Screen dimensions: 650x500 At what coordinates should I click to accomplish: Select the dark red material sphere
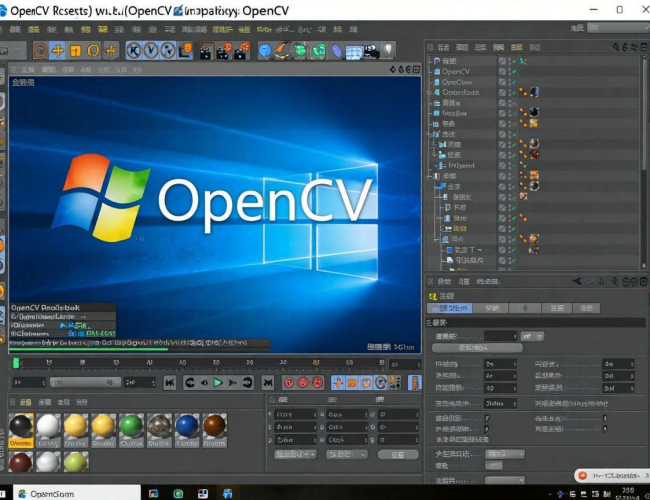(21, 461)
